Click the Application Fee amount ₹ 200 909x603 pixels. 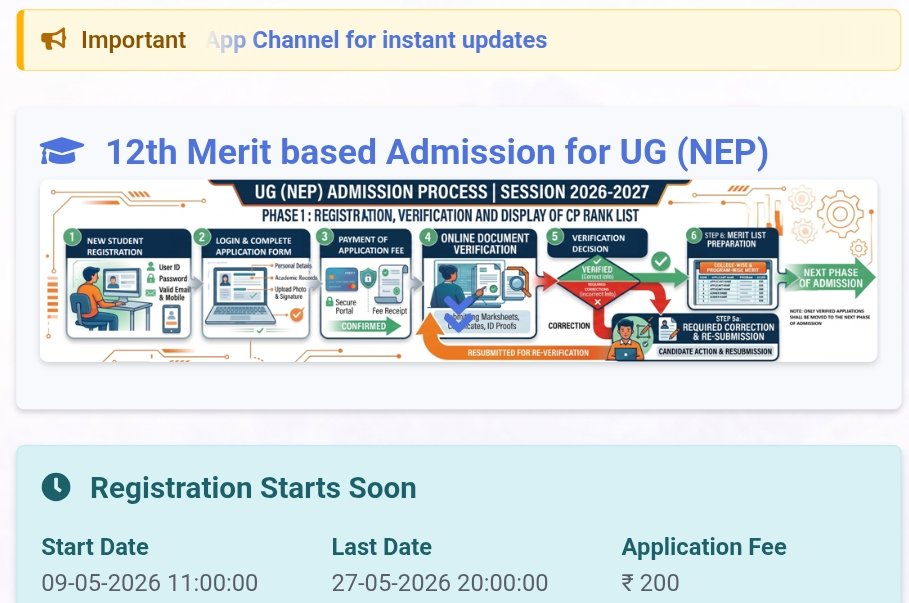pos(650,583)
